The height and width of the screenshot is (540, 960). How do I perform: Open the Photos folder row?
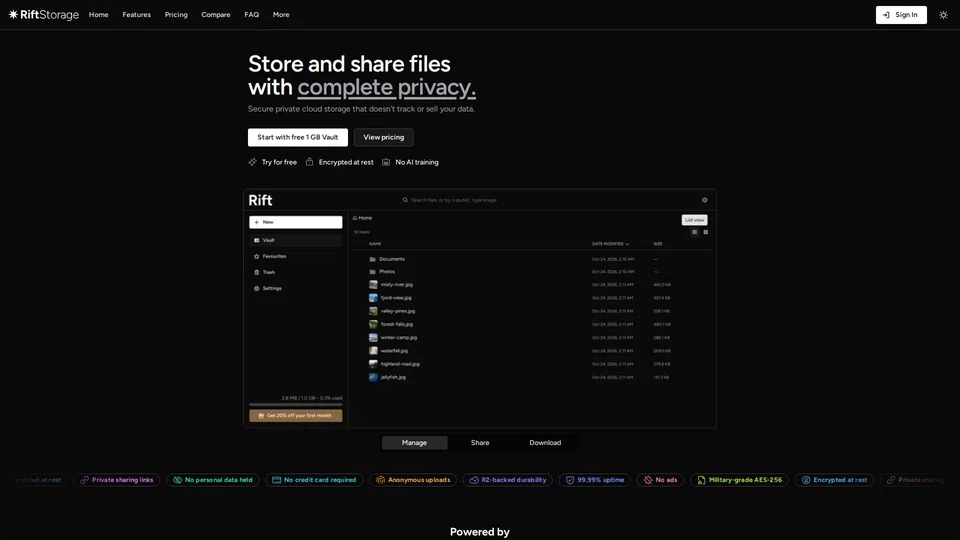tap(531, 272)
